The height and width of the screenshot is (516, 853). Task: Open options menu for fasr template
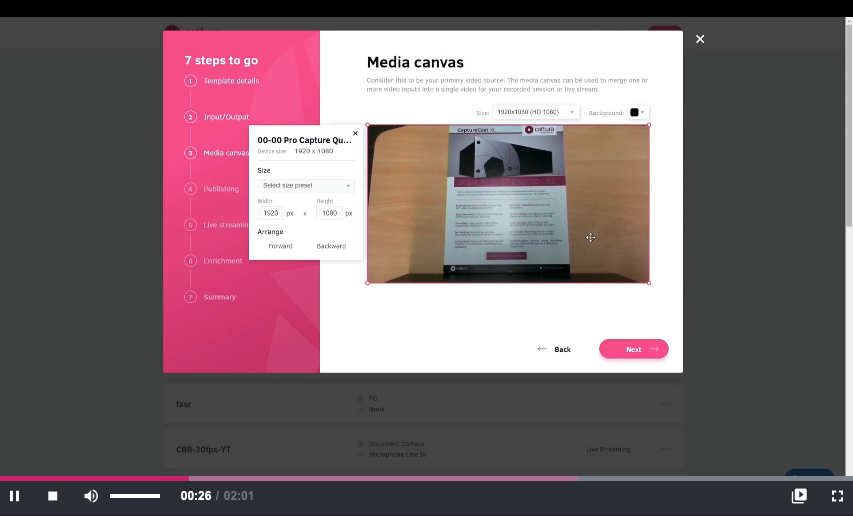[x=666, y=404]
